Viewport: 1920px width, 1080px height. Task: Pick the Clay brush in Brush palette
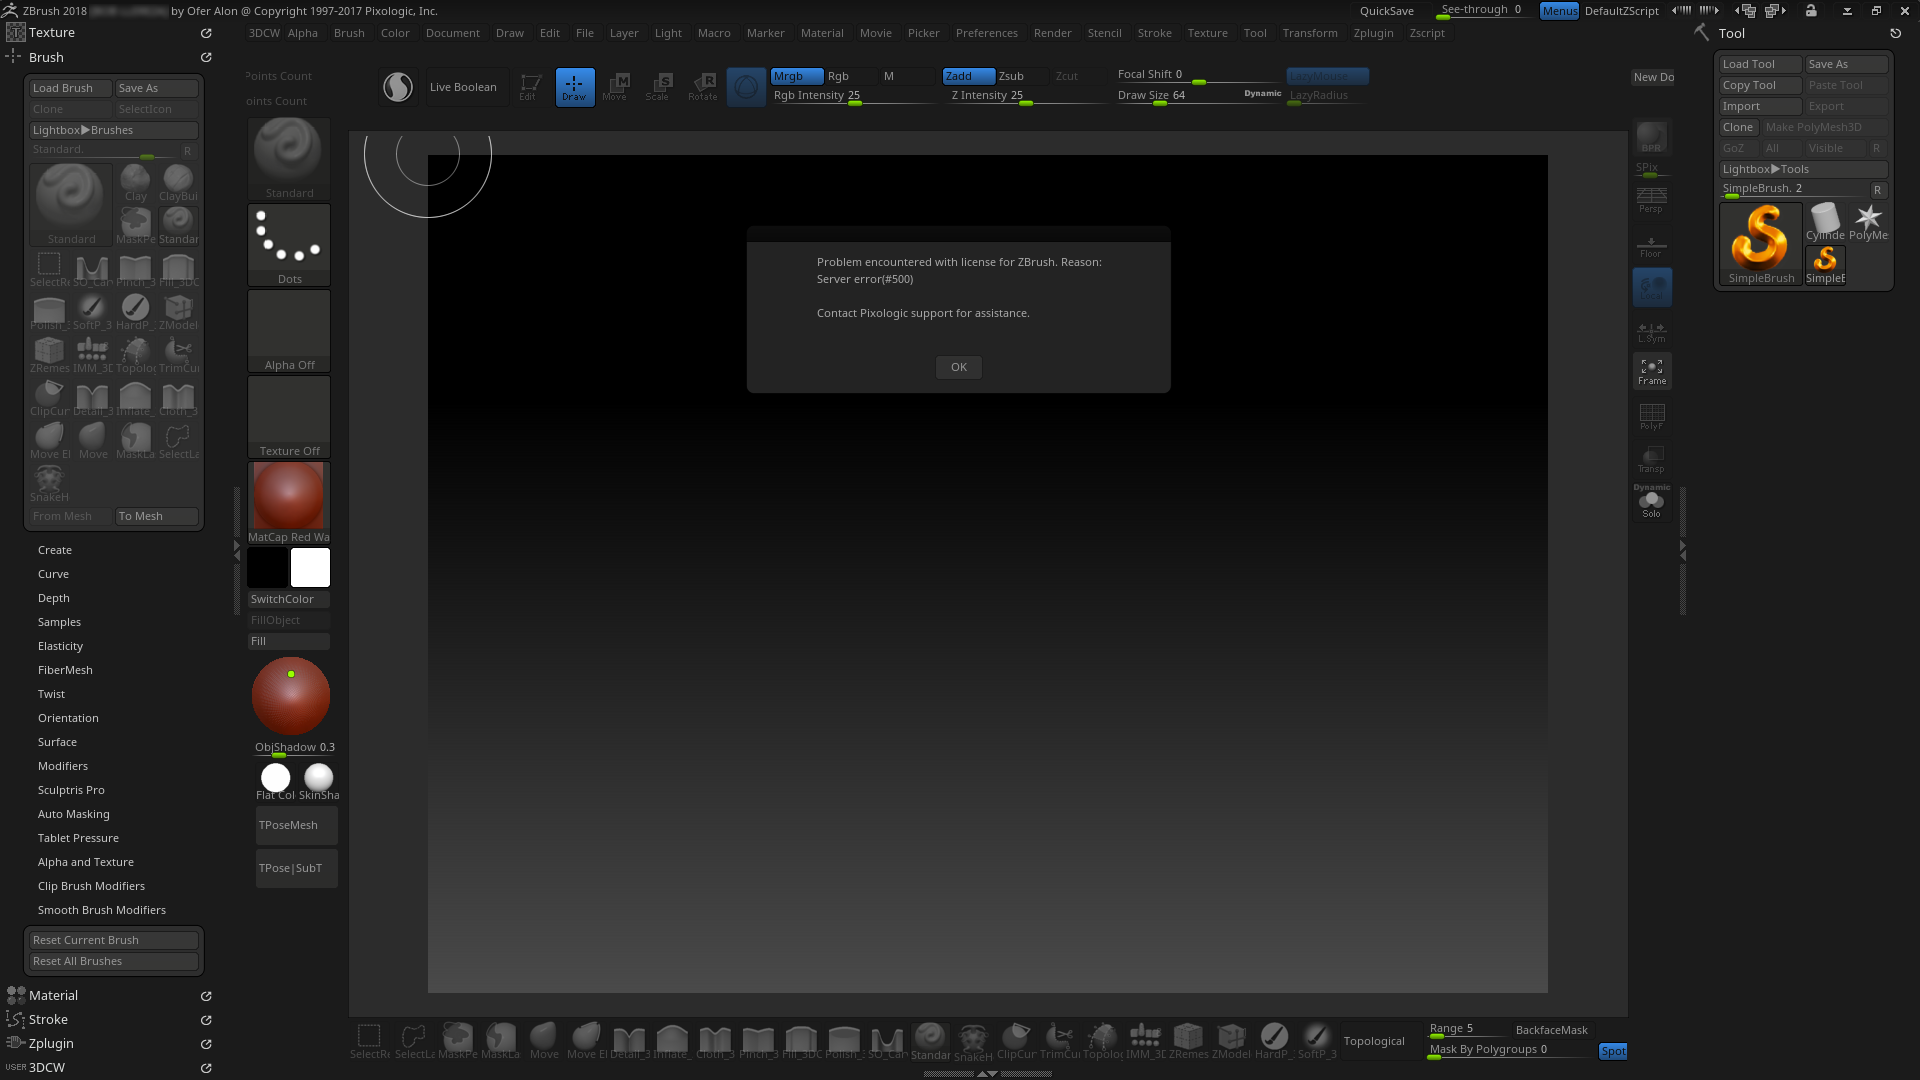(135, 183)
